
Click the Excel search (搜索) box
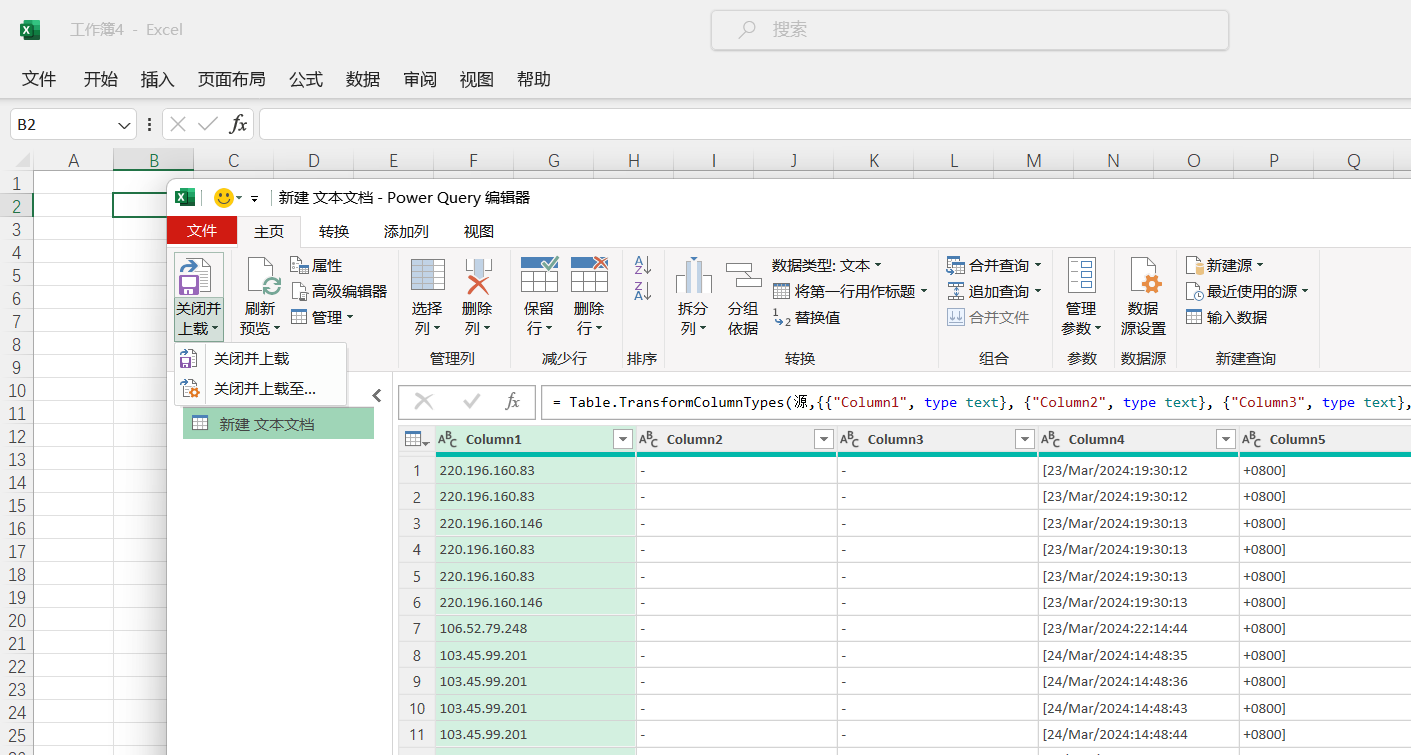(x=969, y=30)
